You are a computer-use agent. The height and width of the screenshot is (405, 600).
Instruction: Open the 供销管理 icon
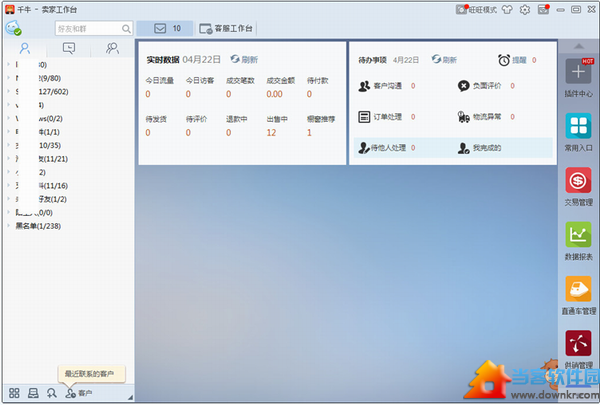578,343
